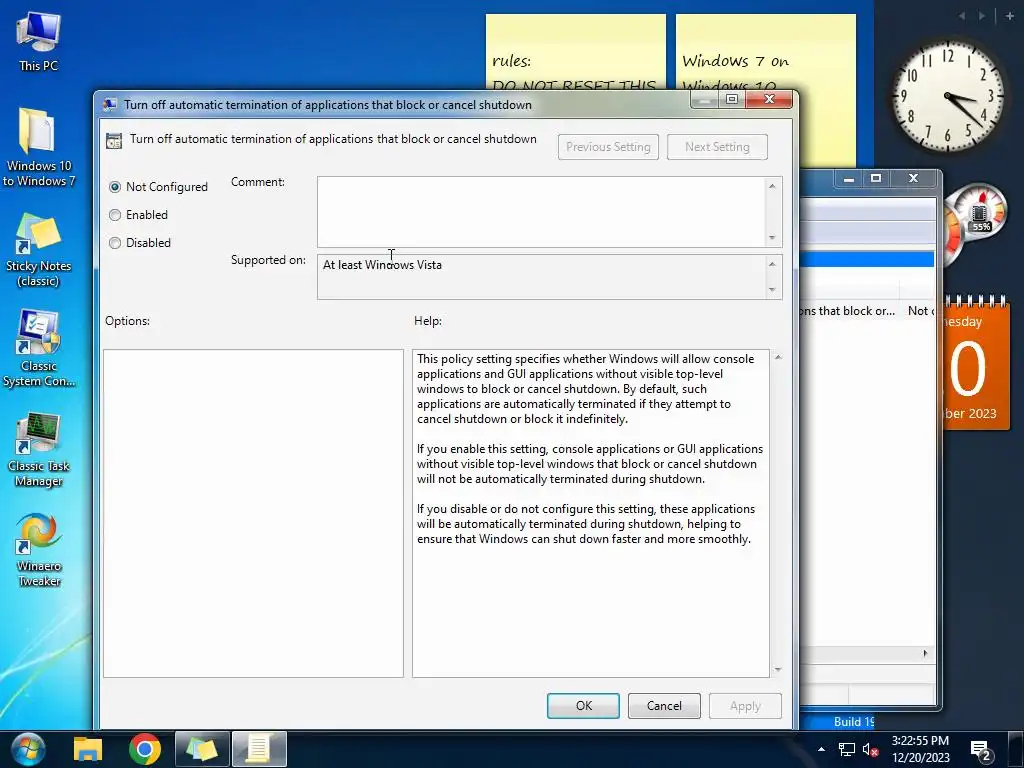This screenshot has width=1024, height=768.
Task: Click Comment box scroll up arrow
Action: coord(773,186)
